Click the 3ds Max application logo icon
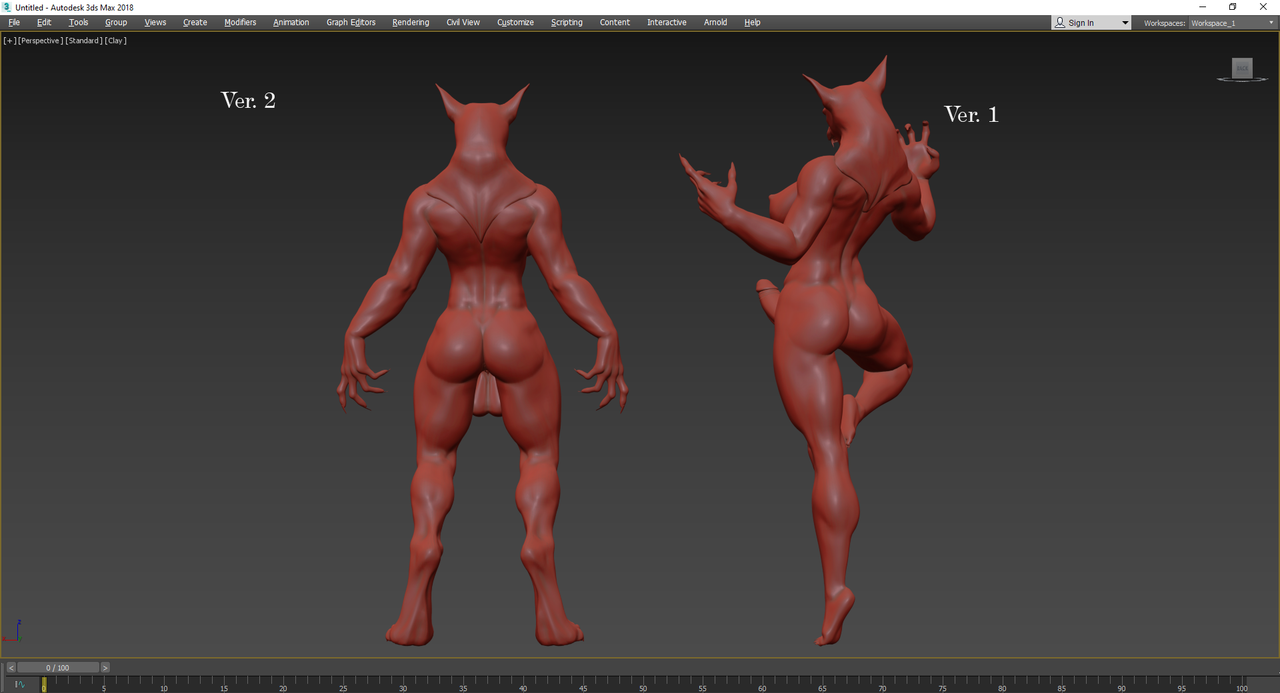 (x=7, y=7)
